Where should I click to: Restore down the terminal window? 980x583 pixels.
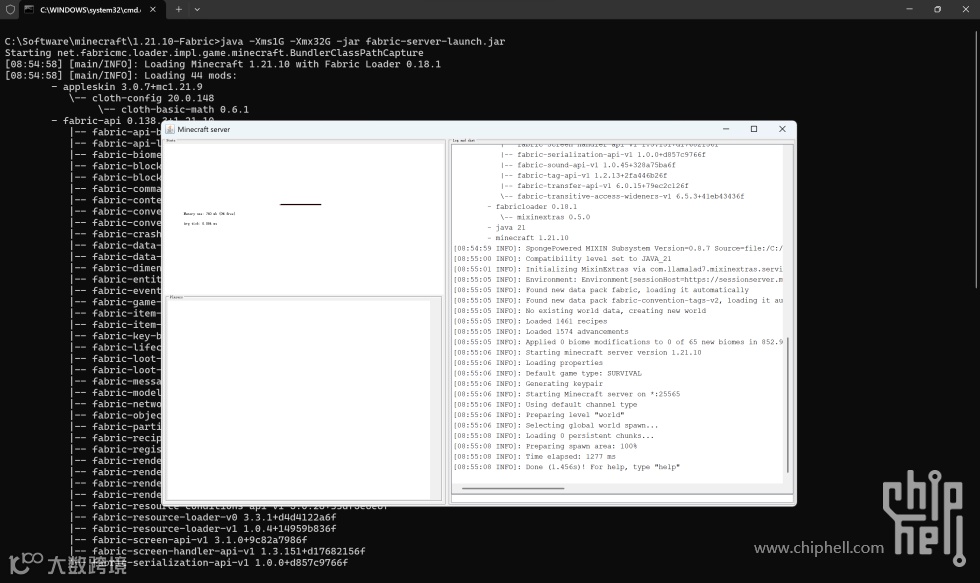pos(937,9)
